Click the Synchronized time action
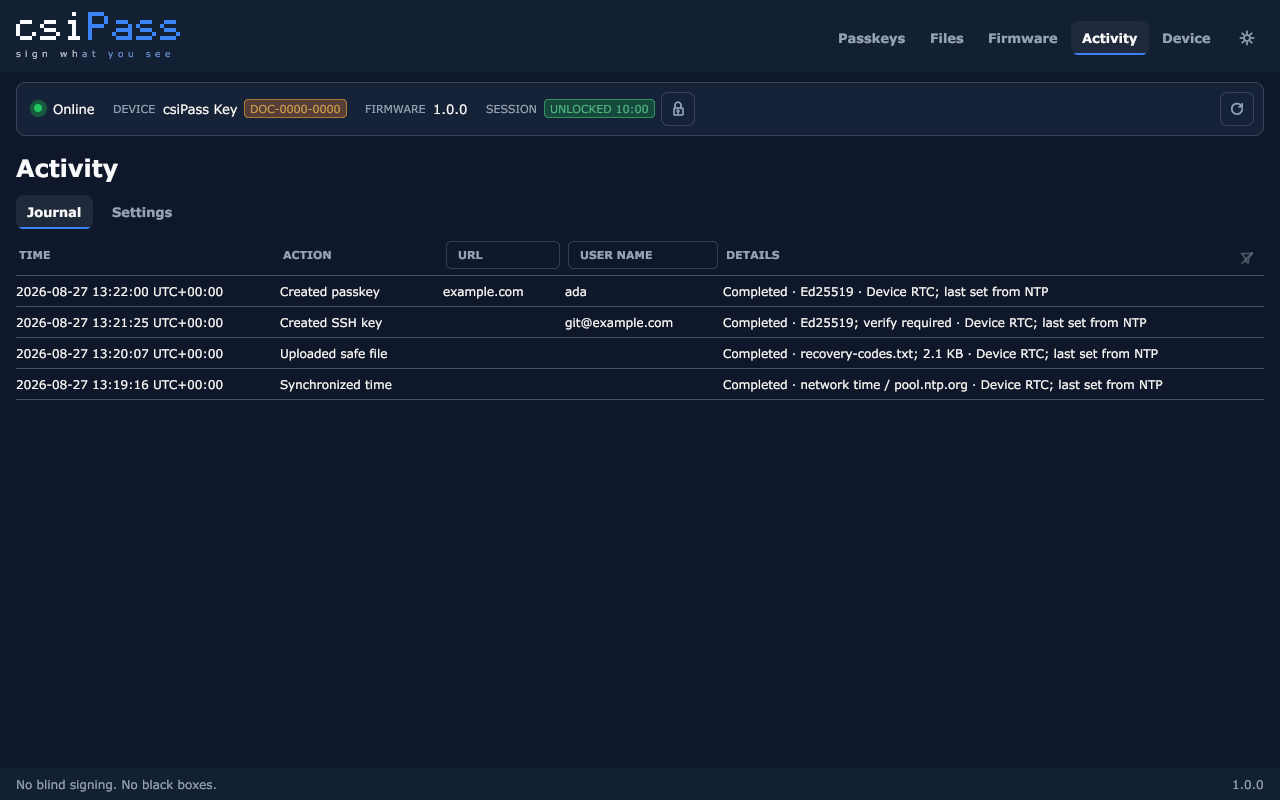Image resolution: width=1280 pixels, height=800 pixels. pyautogui.click(x=336, y=385)
